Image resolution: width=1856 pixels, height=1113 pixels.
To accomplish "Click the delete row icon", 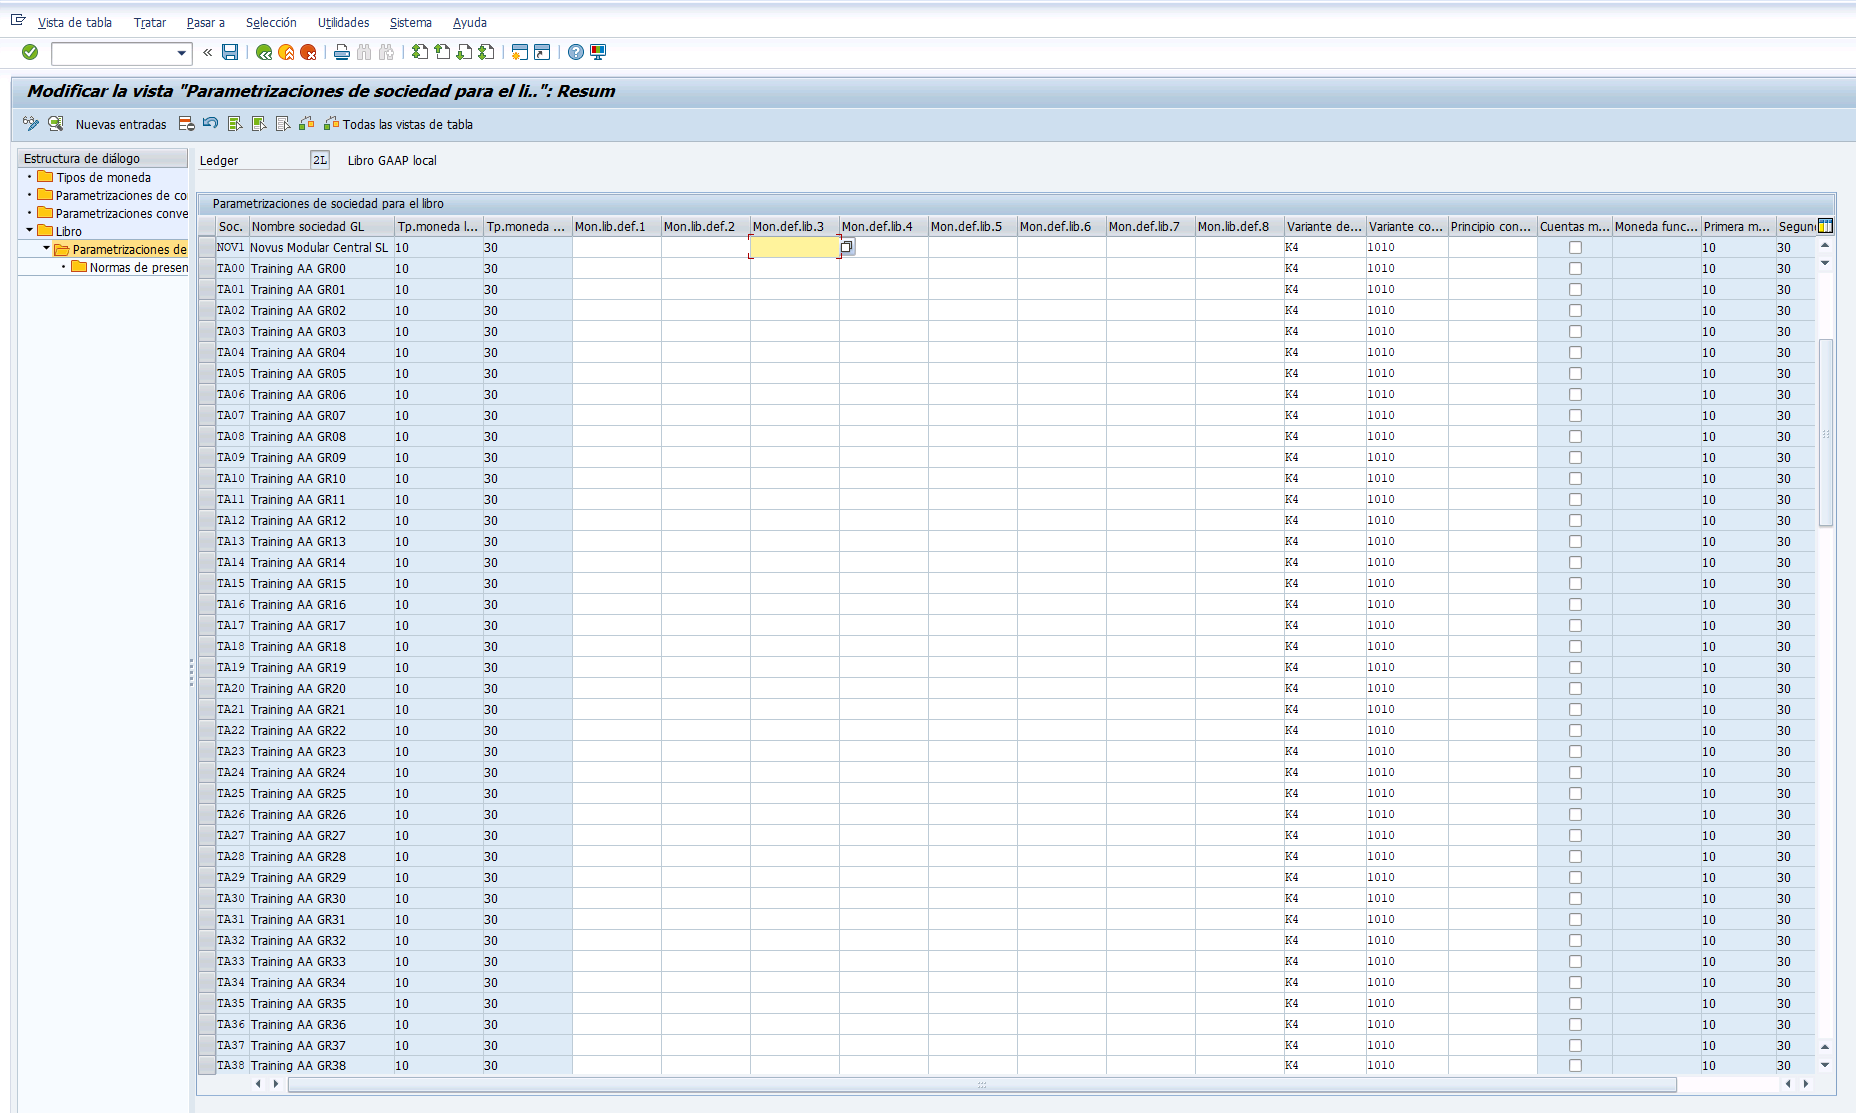I will [x=186, y=124].
